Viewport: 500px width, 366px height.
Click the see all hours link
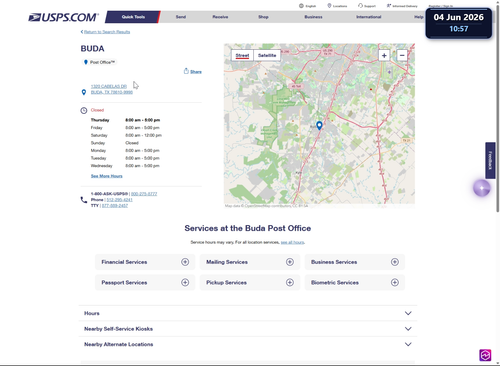click(292, 242)
